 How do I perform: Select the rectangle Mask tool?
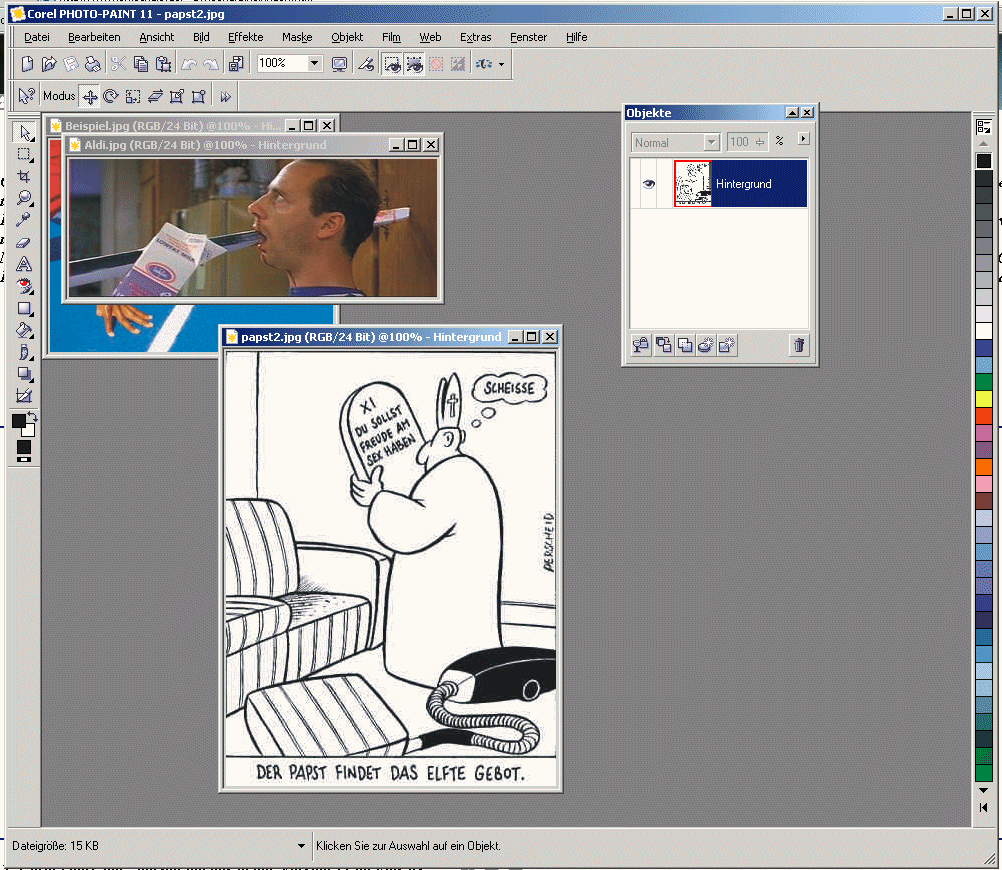pos(24,154)
